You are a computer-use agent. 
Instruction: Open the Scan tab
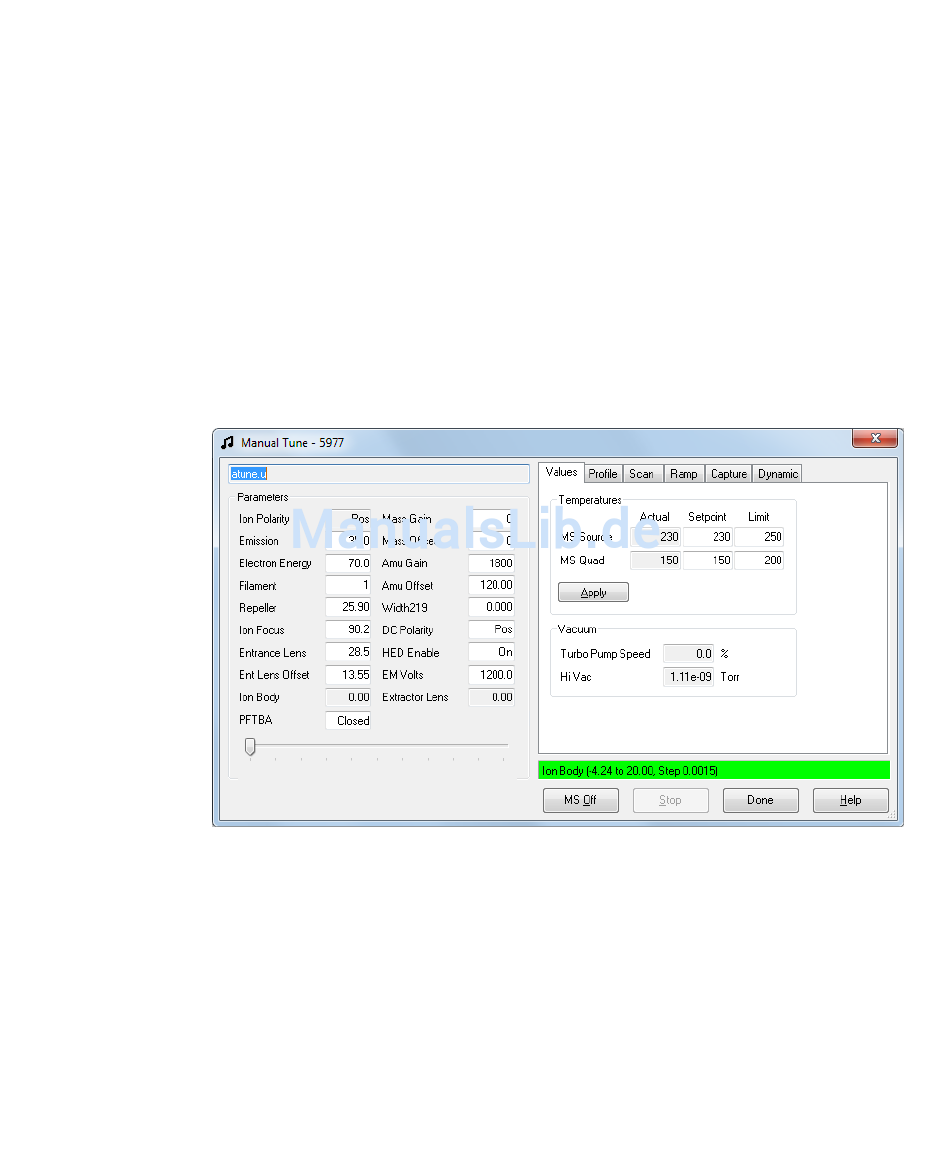pyautogui.click(x=642, y=473)
